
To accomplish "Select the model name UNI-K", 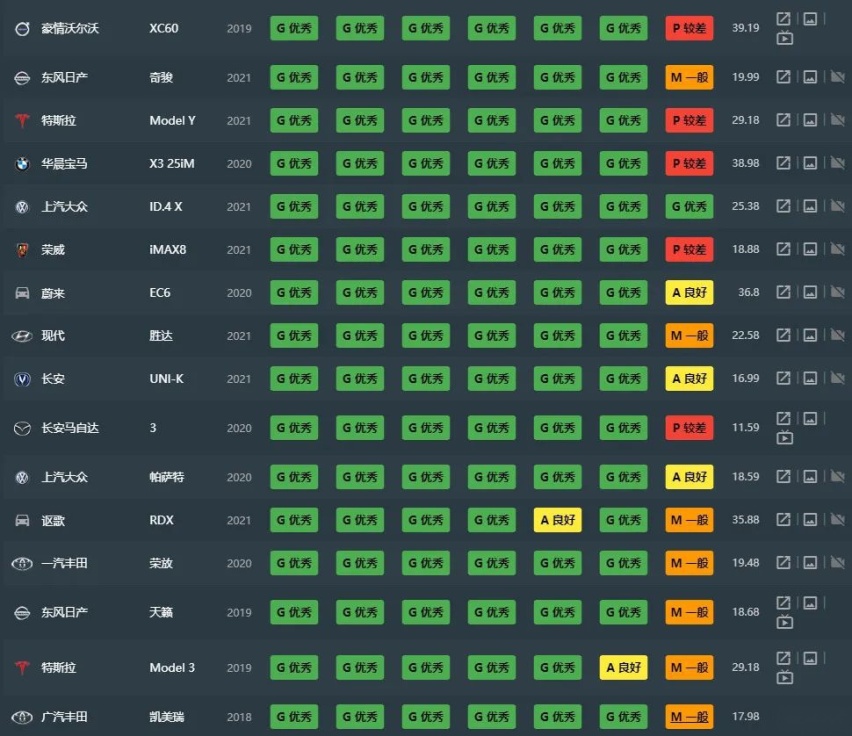I will click(166, 379).
